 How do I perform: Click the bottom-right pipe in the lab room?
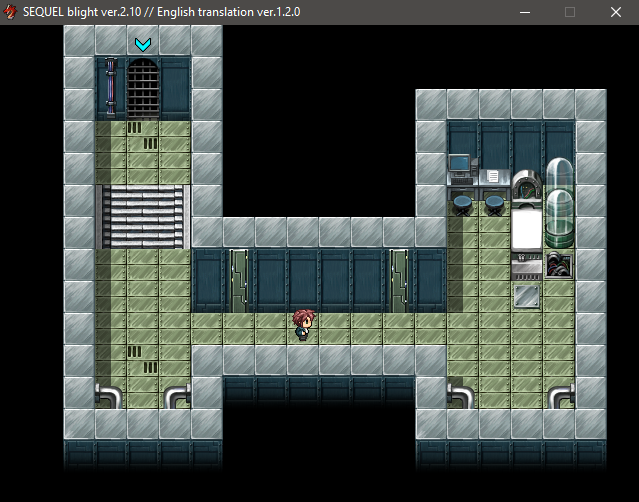[561, 396]
